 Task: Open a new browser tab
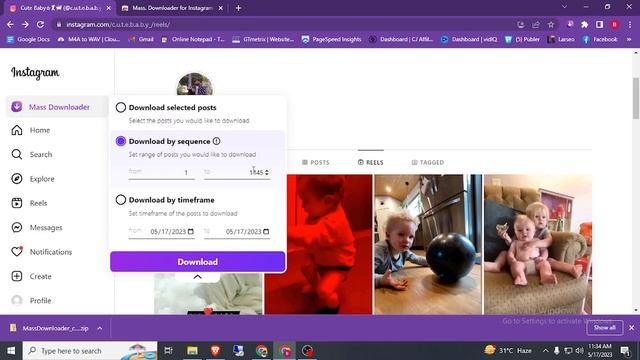click(x=238, y=8)
